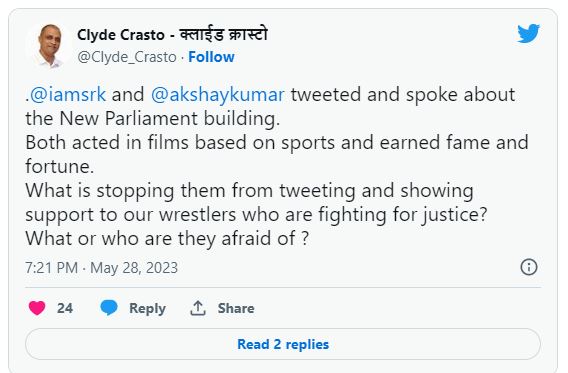Open the 7:21 PM timestamp link
The image size is (568, 373).
point(51,268)
